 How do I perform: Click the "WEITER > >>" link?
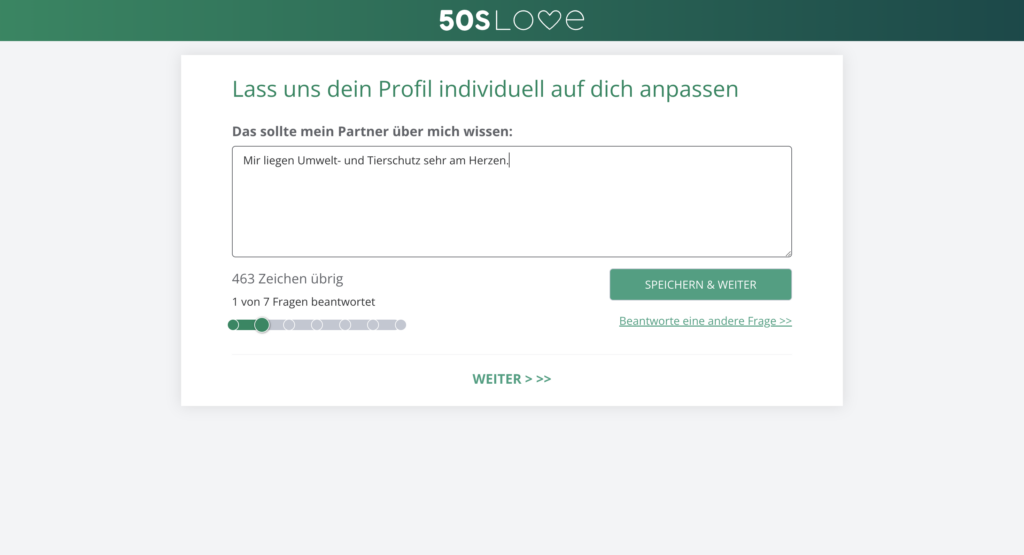pos(511,379)
